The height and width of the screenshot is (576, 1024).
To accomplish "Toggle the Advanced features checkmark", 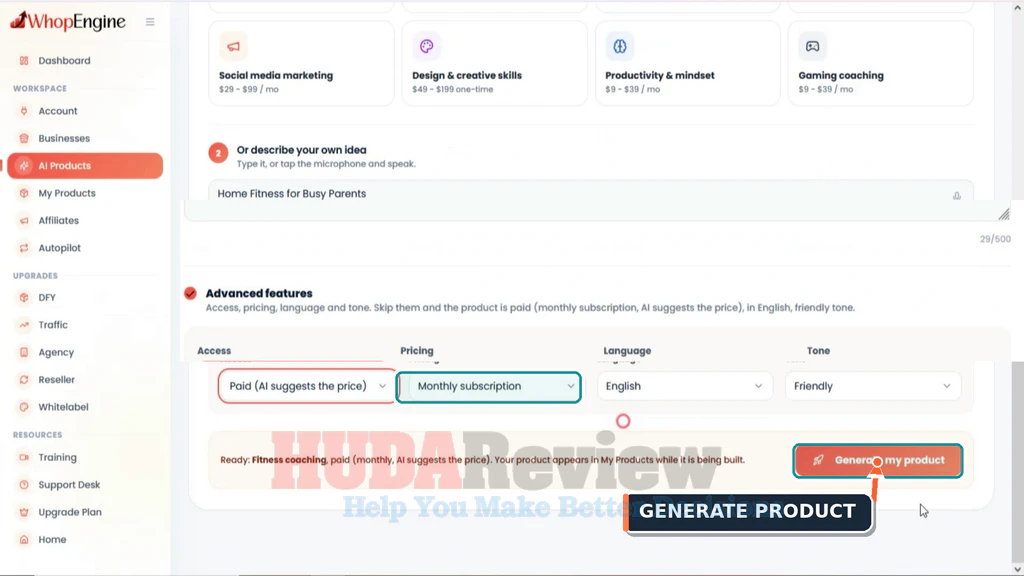I will [x=190, y=293].
